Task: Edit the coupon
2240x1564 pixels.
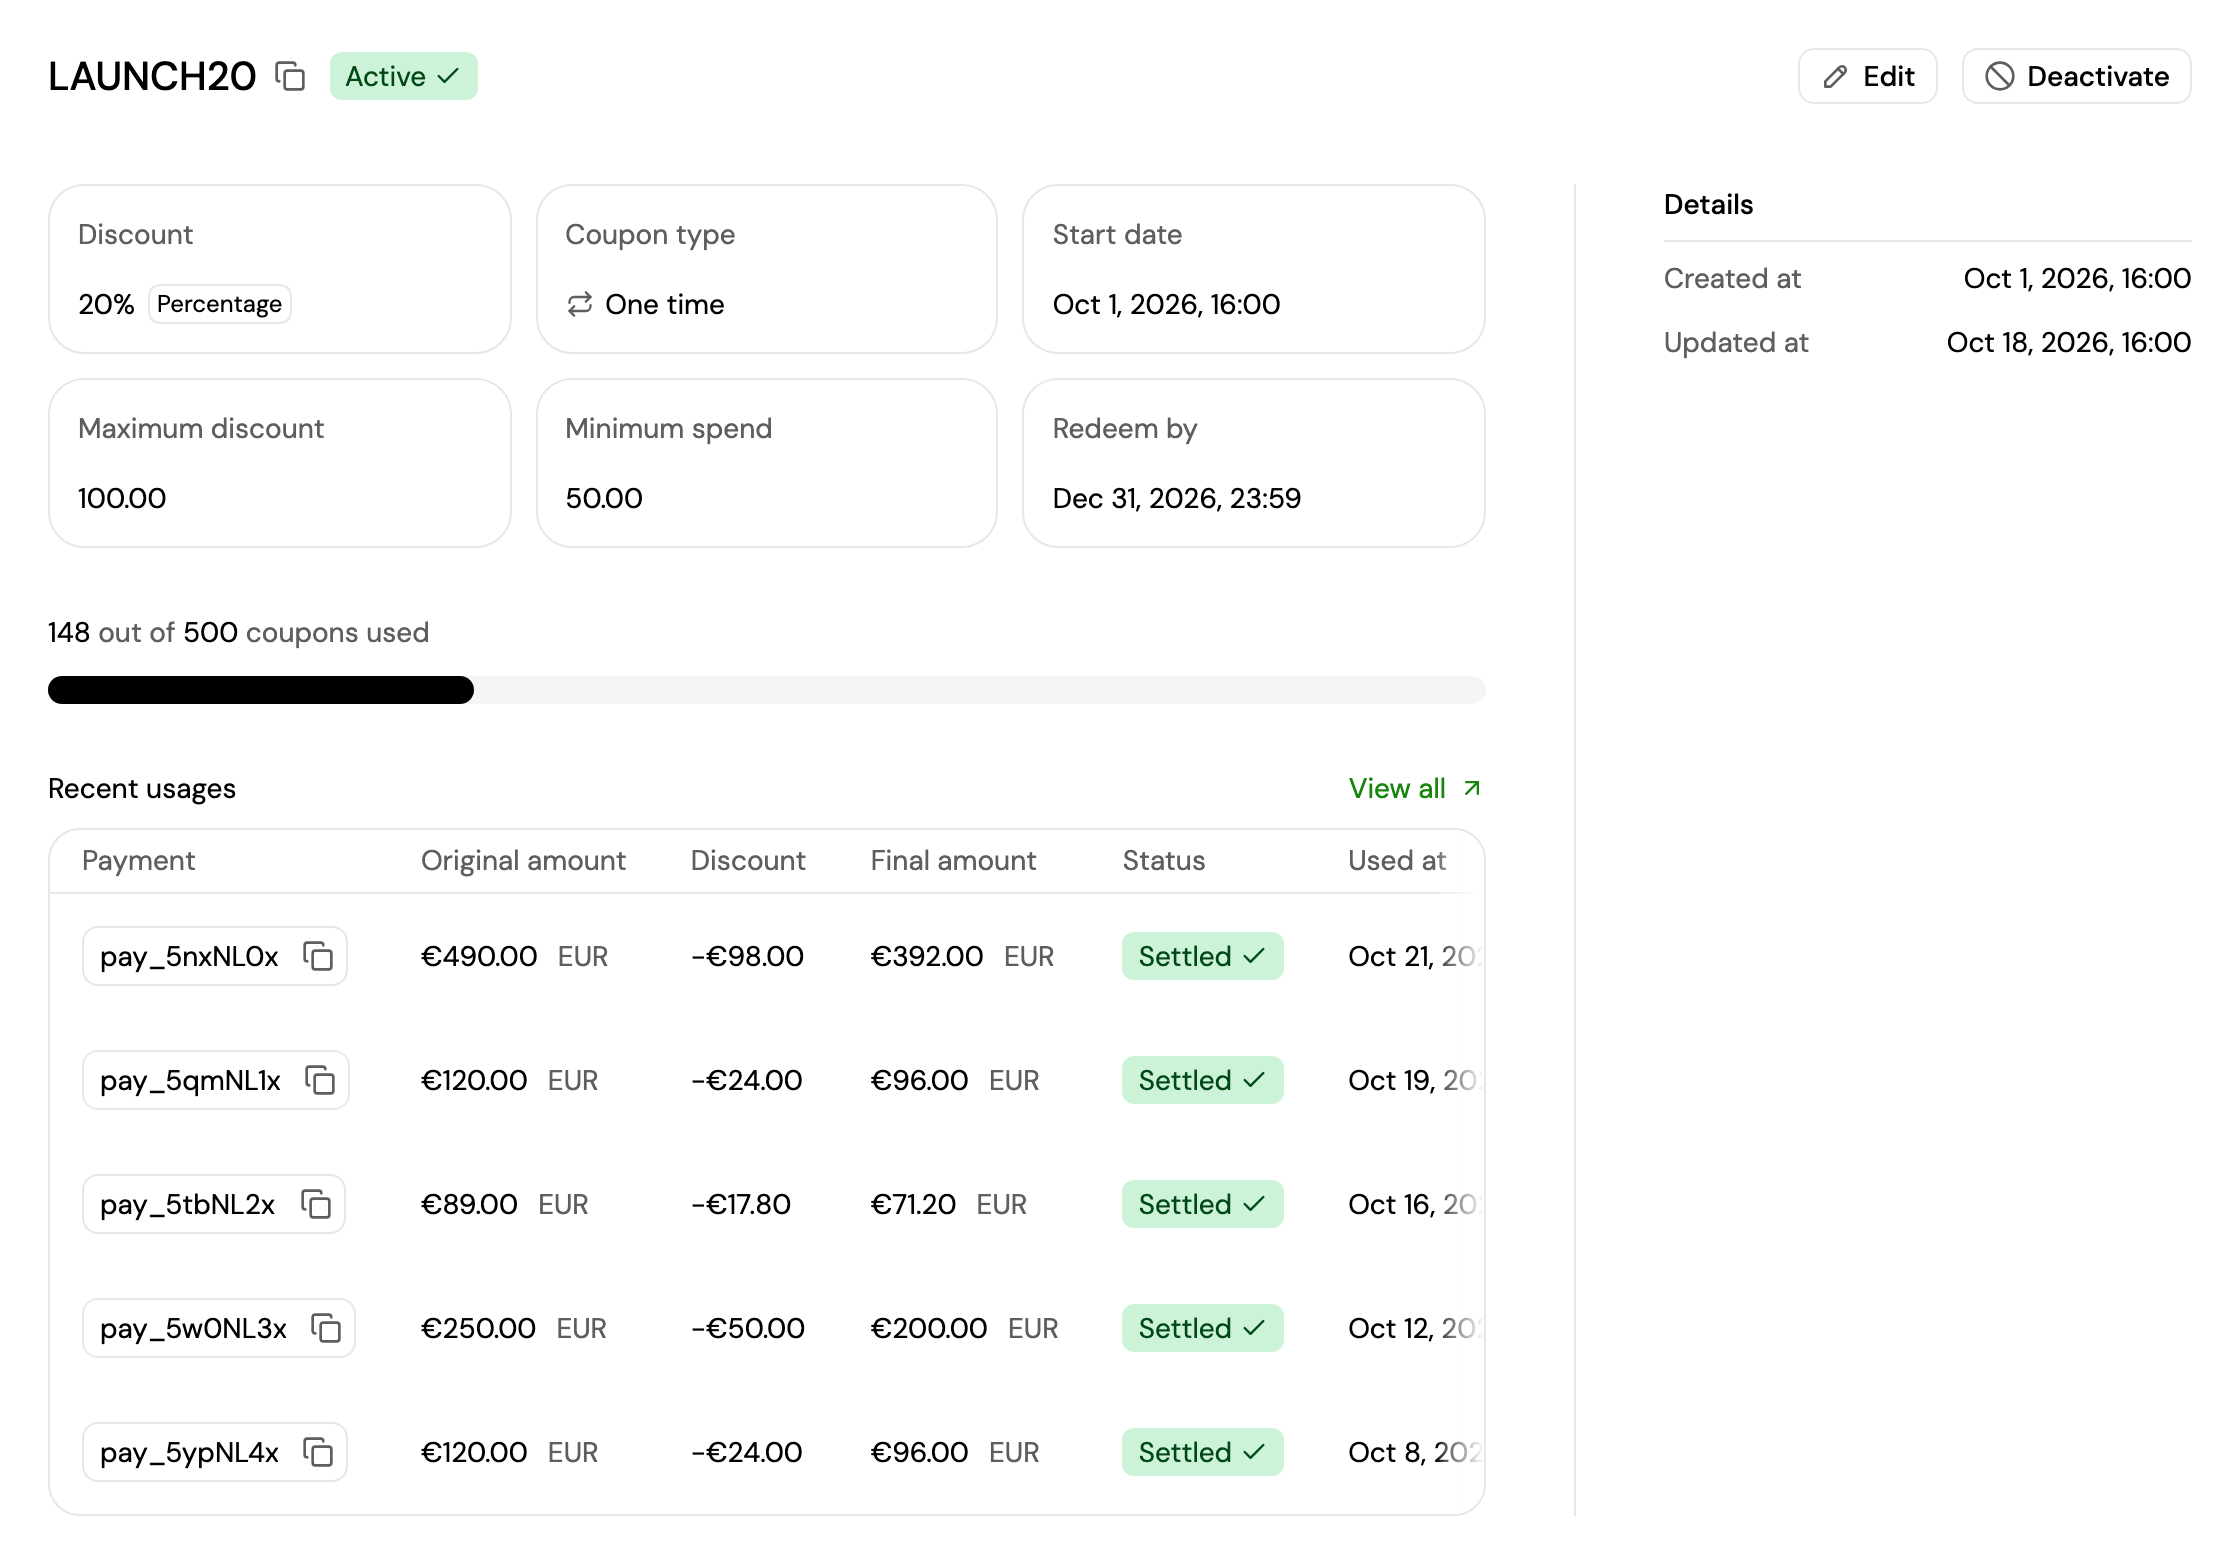Action: click(1867, 76)
